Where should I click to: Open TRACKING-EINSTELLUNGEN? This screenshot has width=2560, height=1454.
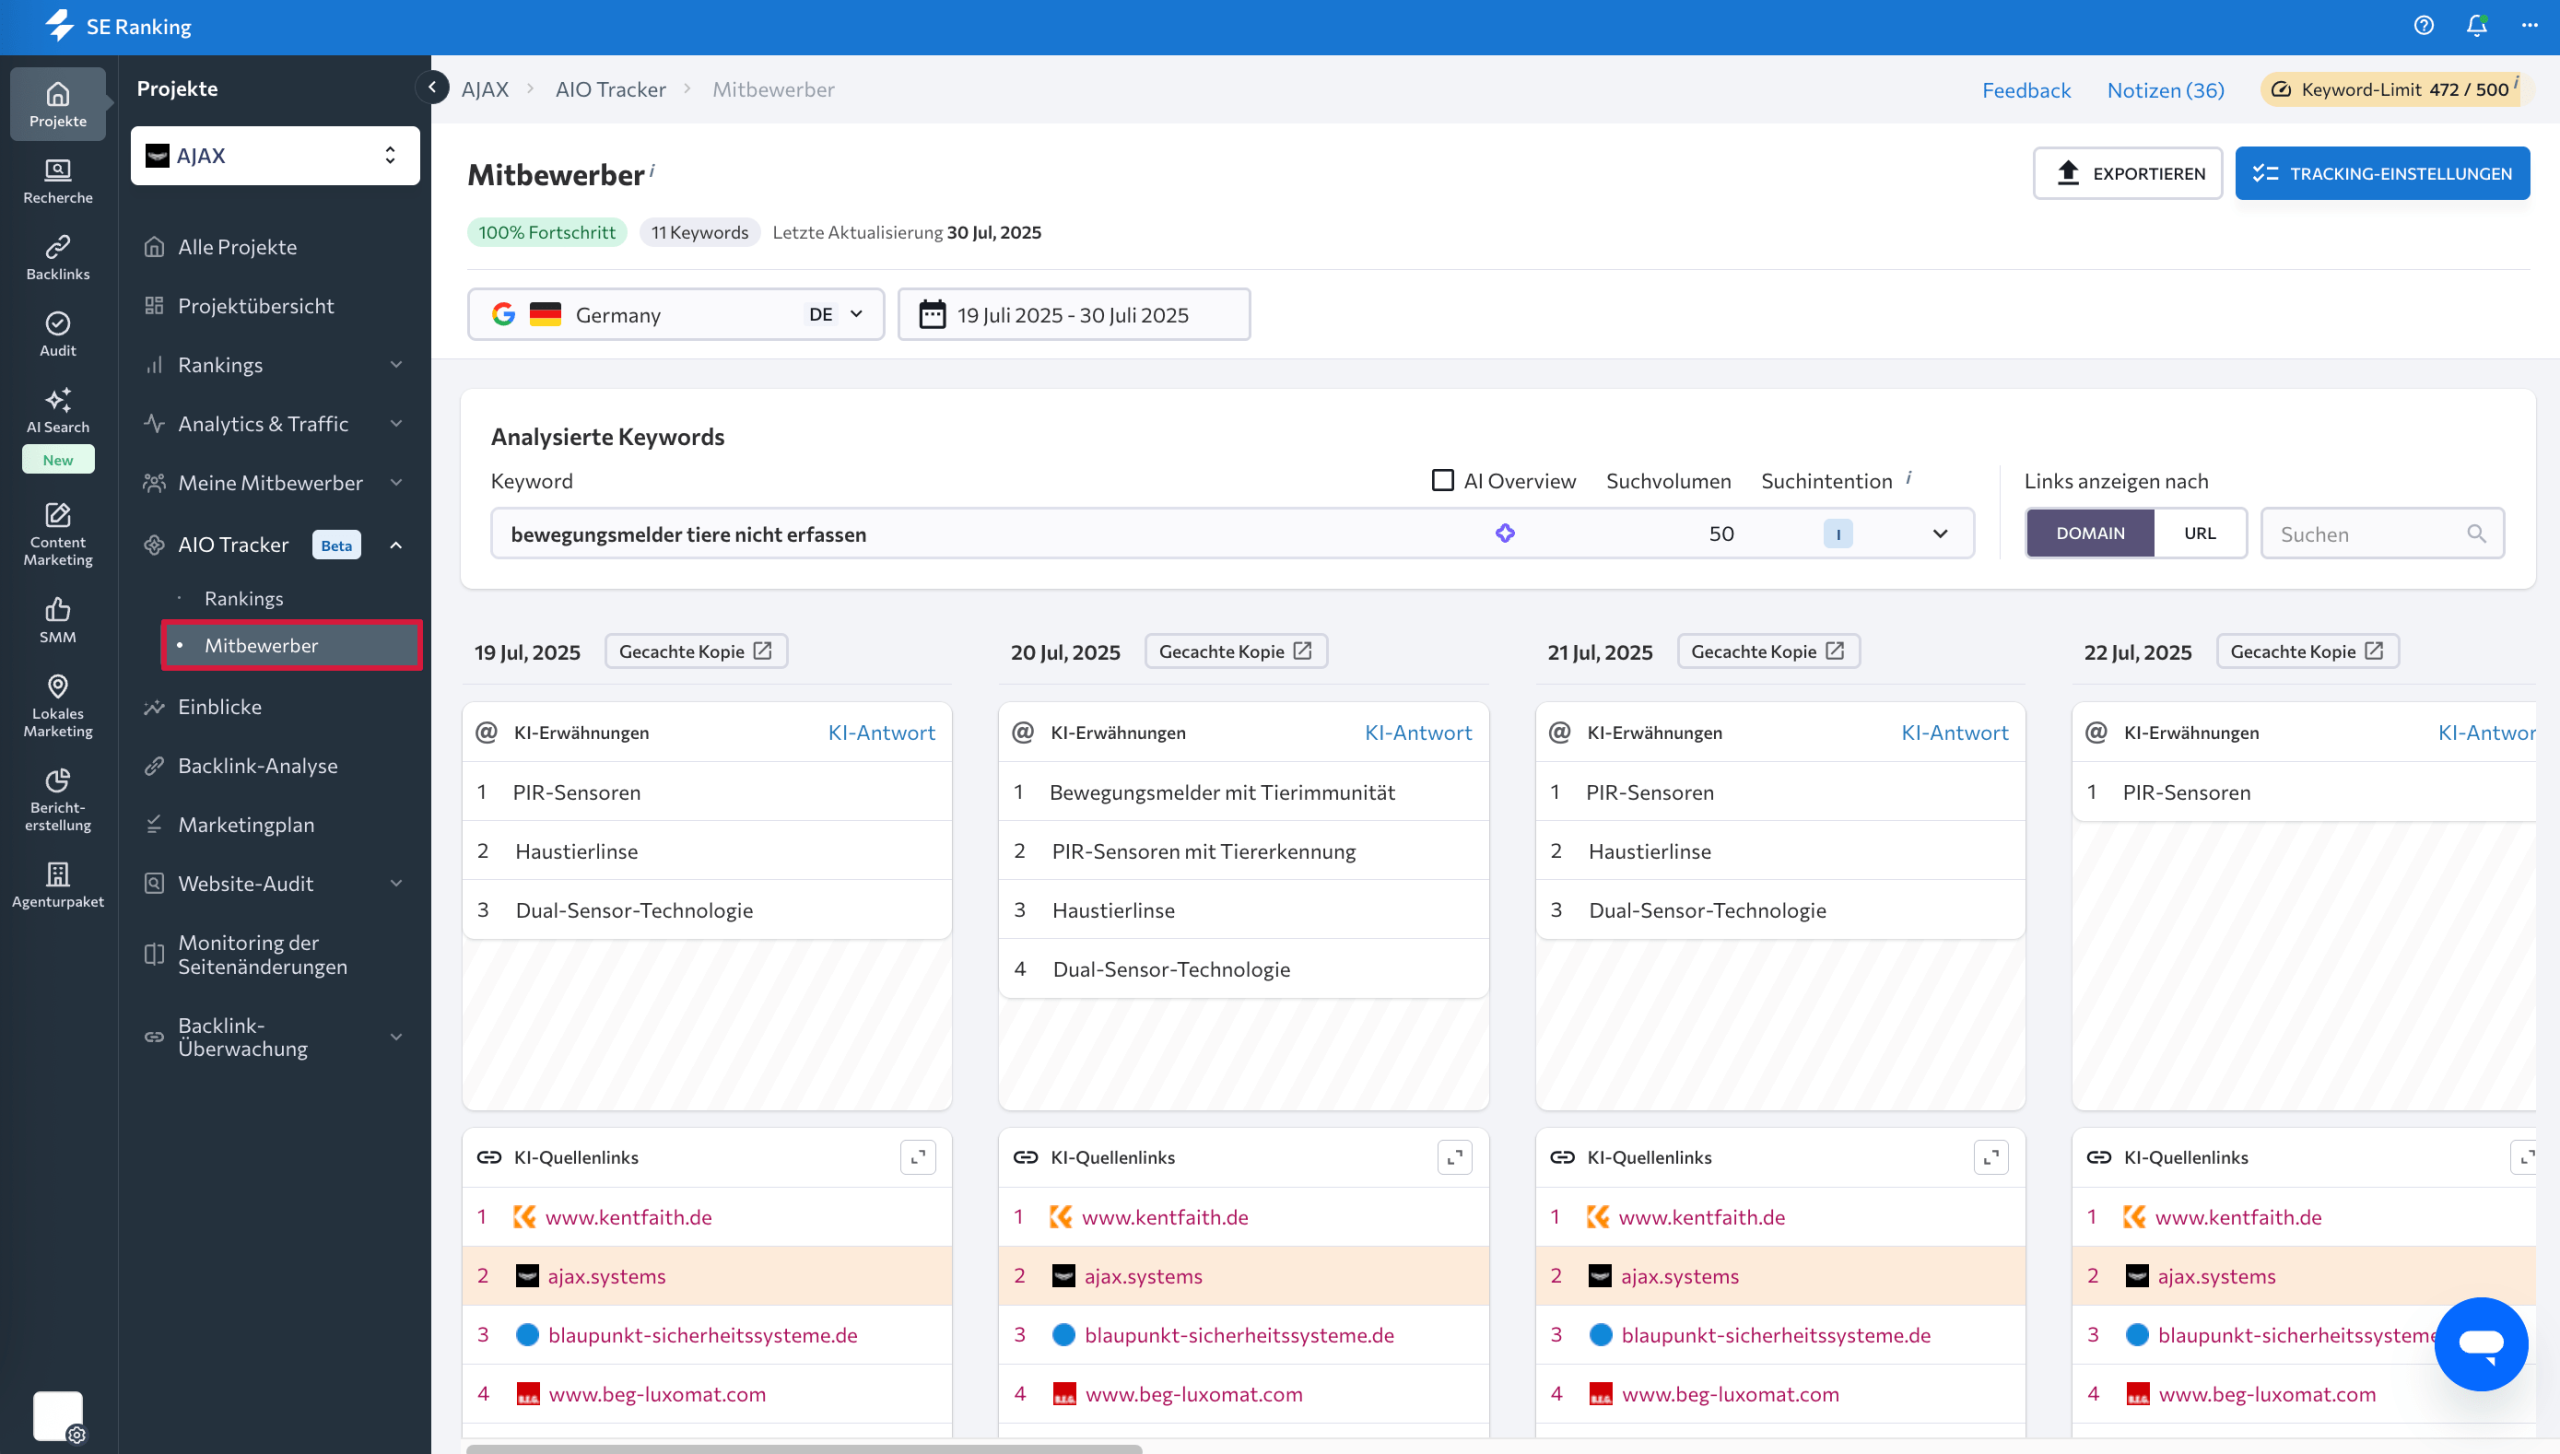coord(2382,173)
